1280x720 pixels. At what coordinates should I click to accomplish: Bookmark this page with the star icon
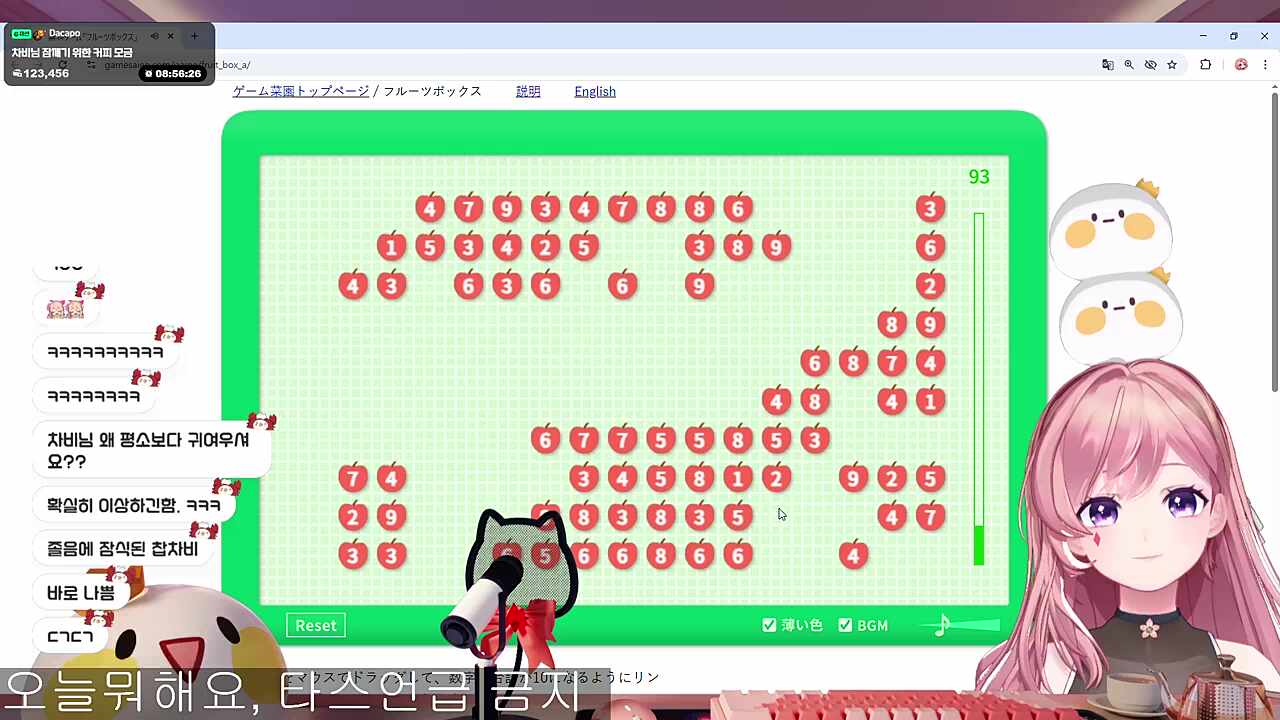point(1172,65)
